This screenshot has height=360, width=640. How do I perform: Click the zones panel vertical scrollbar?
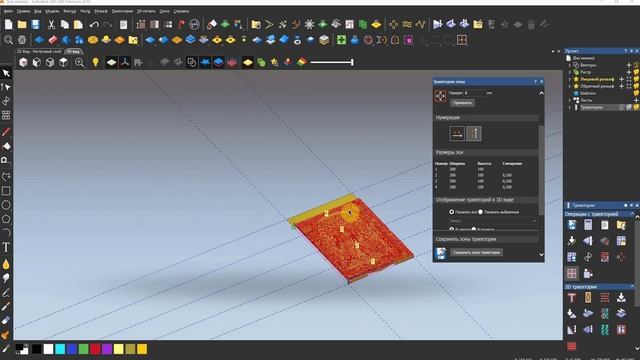[x=541, y=169]
